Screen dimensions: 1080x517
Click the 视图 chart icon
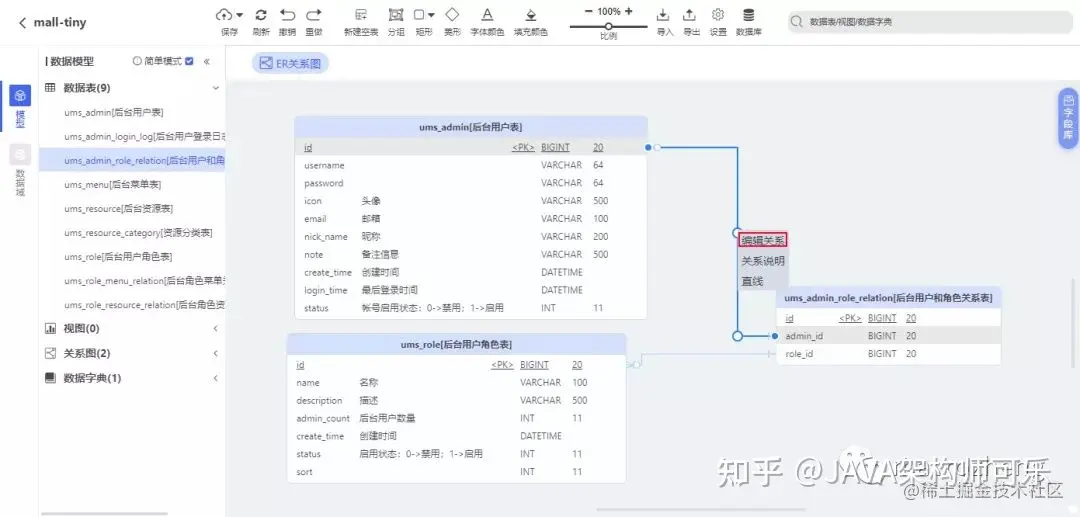[50, 329]
